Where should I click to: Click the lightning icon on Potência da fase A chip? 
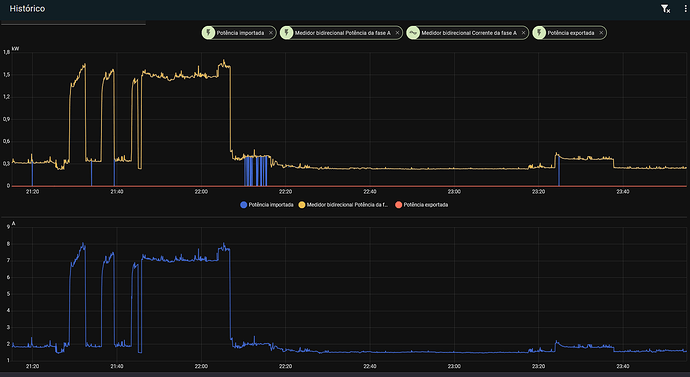(286, 33)
